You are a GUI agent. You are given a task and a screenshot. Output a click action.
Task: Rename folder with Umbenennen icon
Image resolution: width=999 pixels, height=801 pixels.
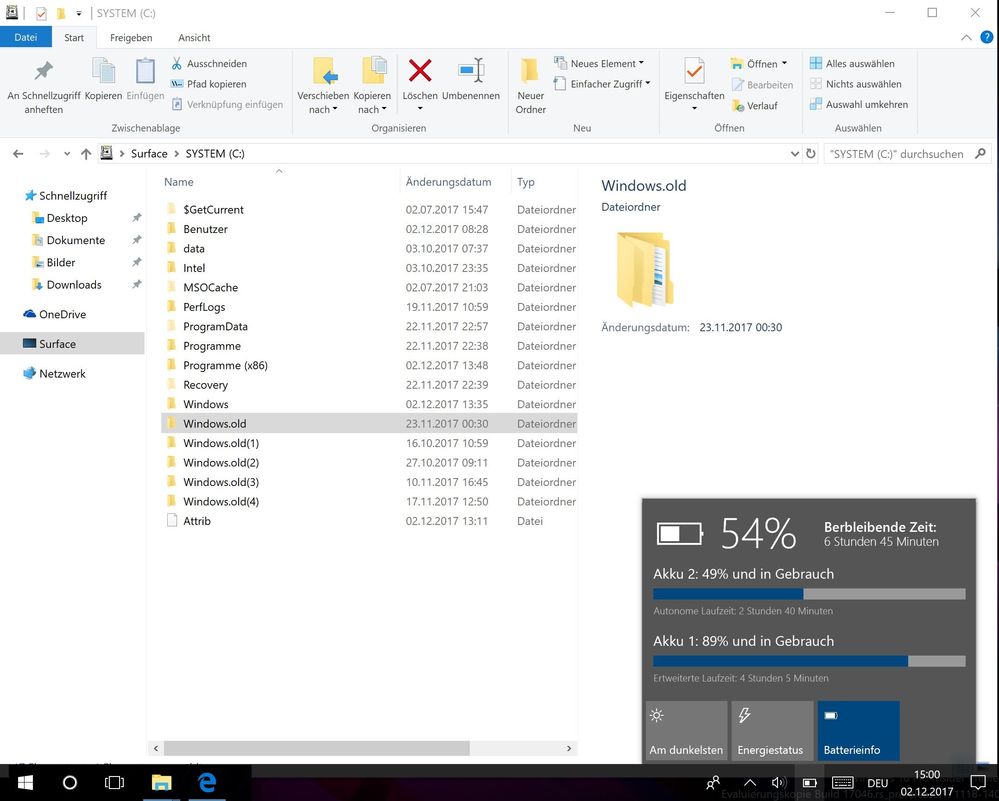471,71
